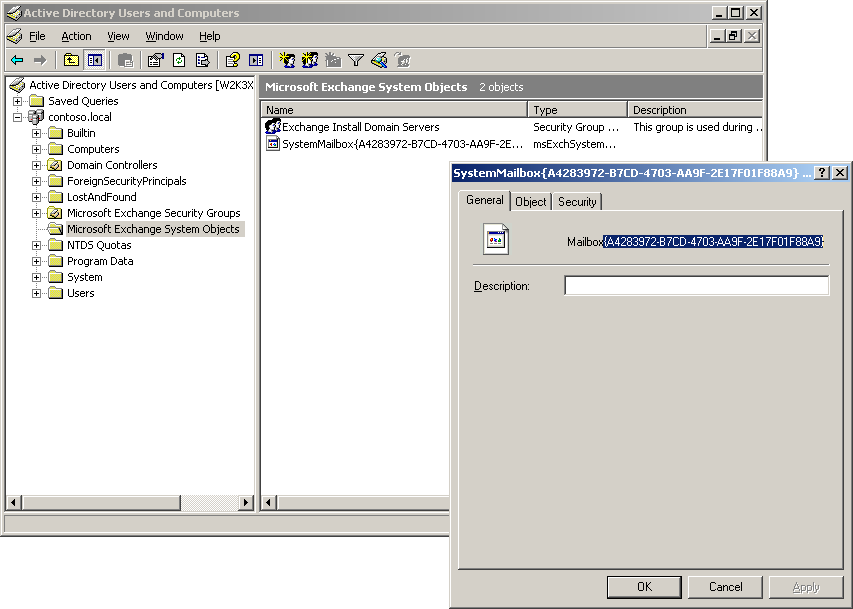Create a new group toolbar icon

[310, 60]
